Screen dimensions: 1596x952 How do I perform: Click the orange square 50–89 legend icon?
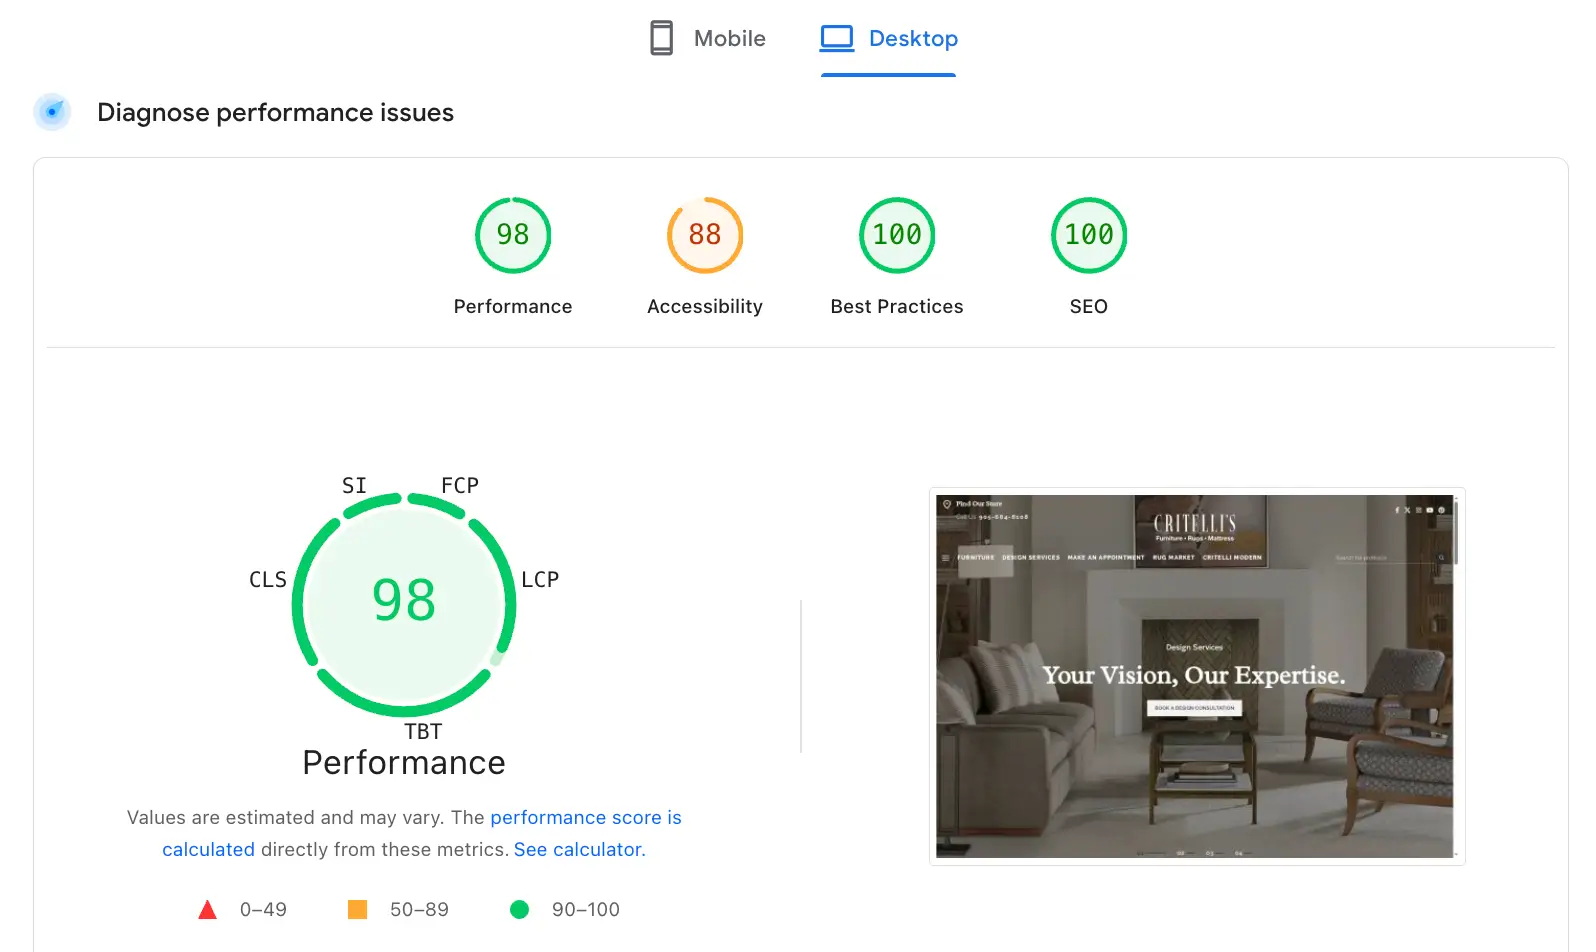click(x=357, y=910)
